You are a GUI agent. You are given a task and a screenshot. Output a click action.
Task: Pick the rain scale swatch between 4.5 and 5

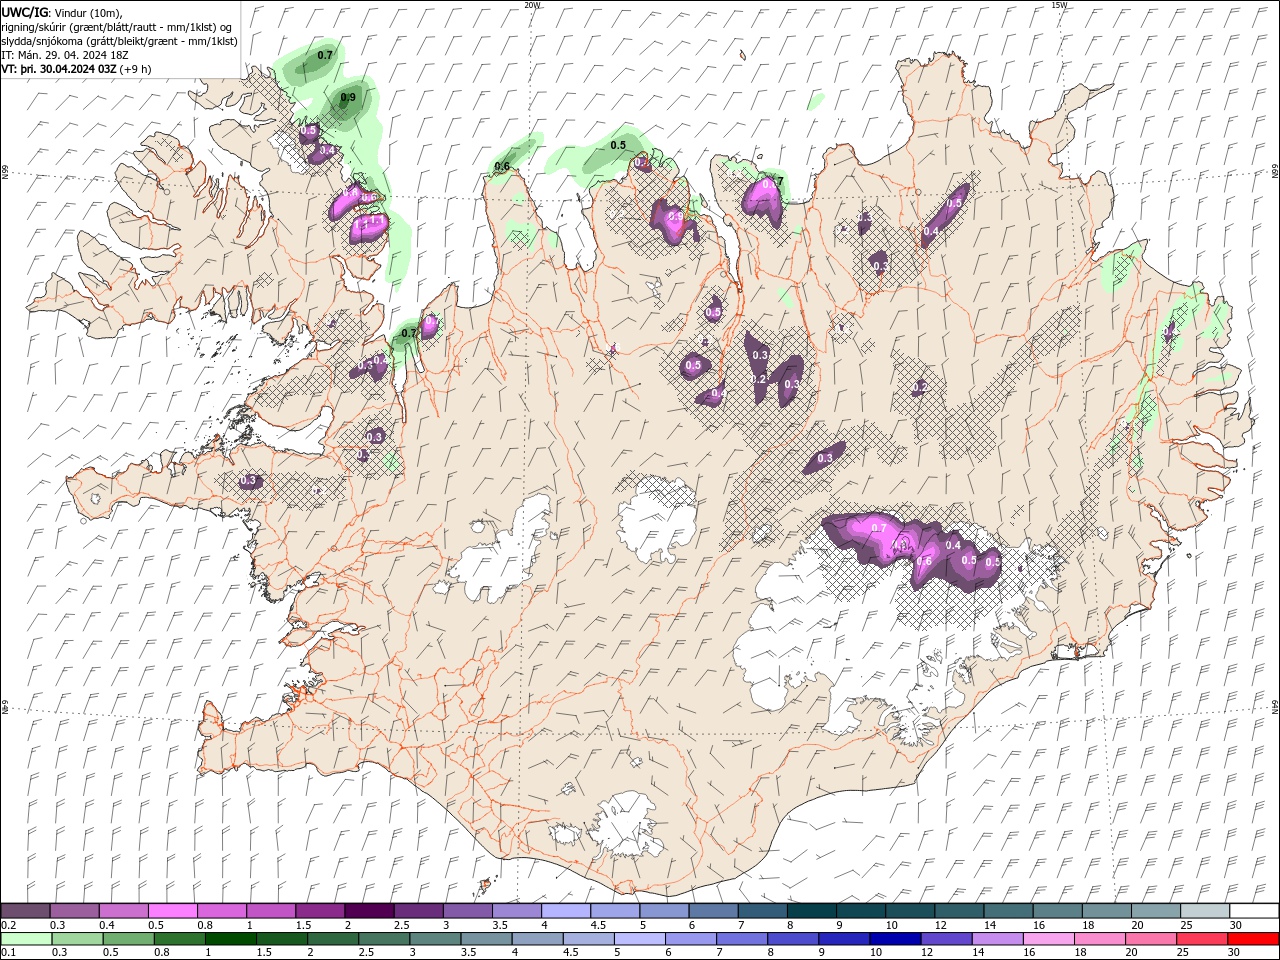[587, 939]
